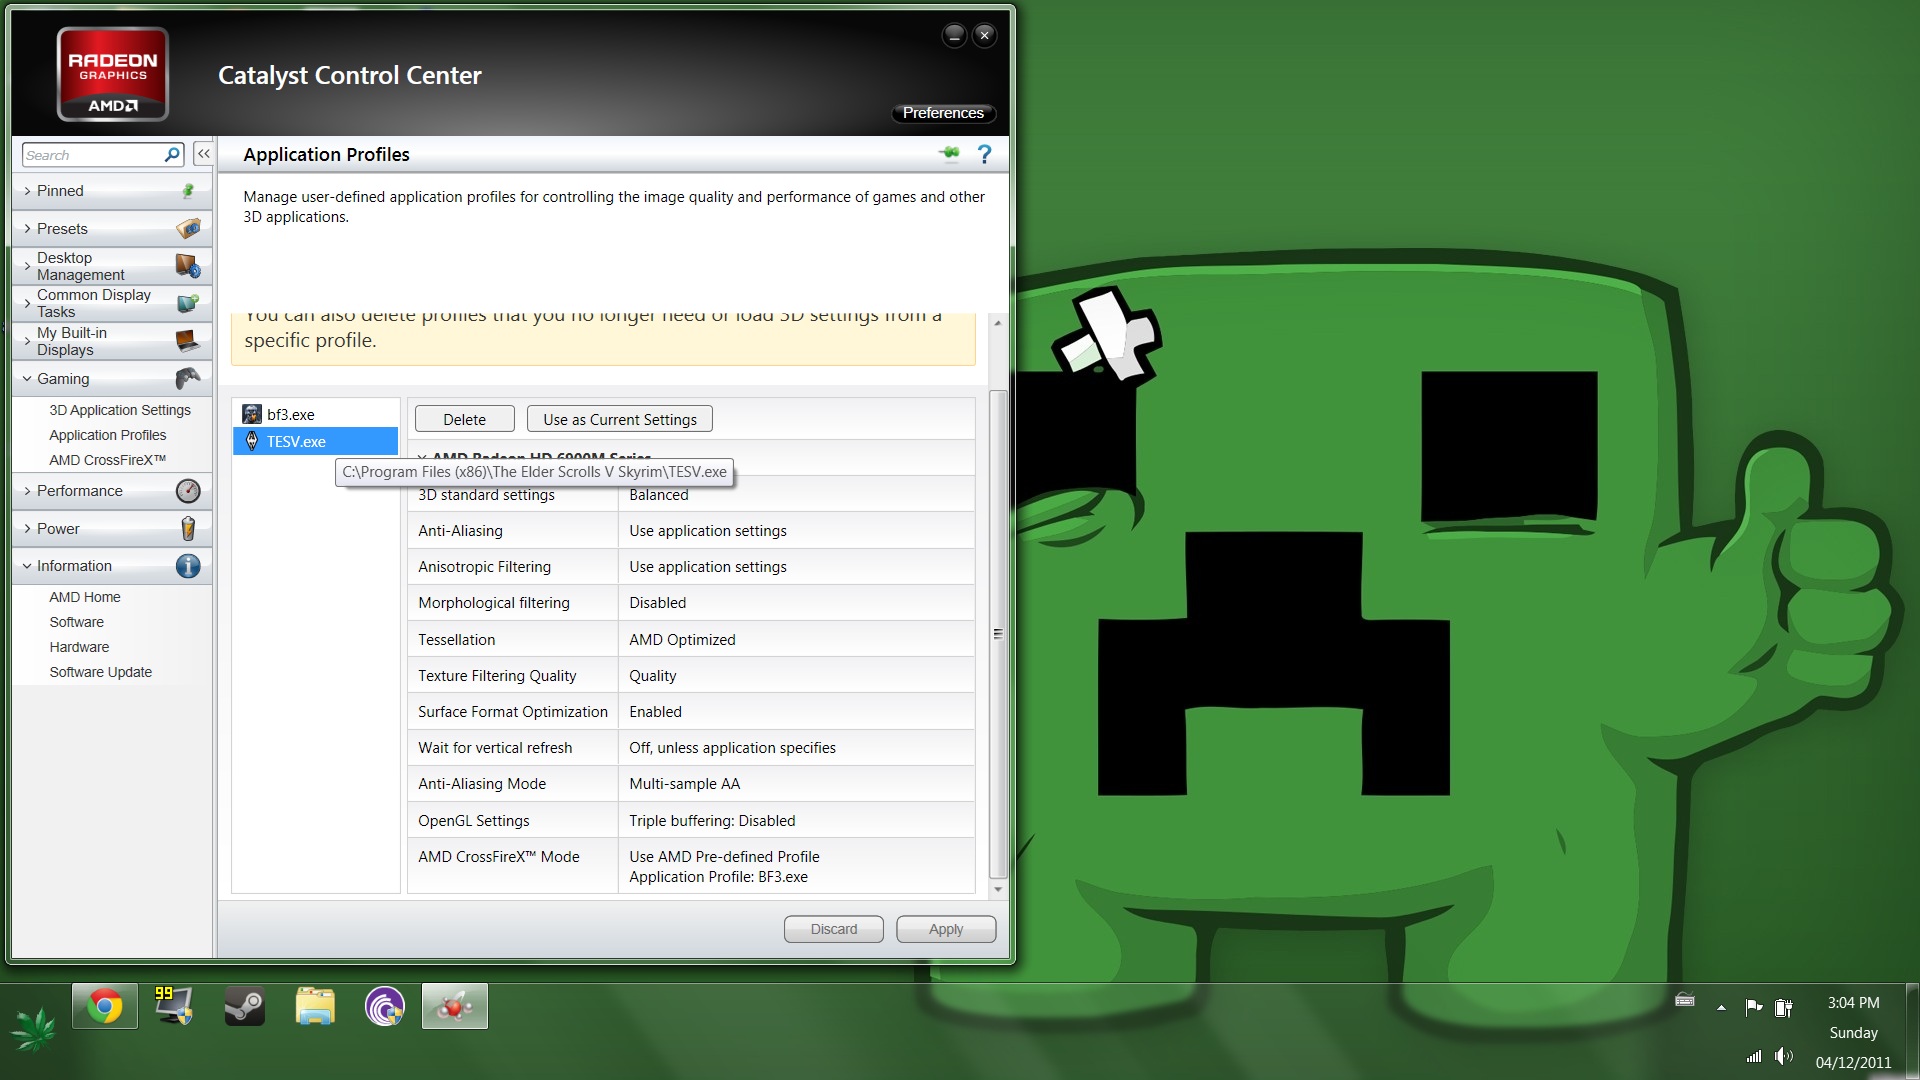The height and width of the screenshot is (1080, 1920).
Task: Open AMD Home page
Action: 85,597
